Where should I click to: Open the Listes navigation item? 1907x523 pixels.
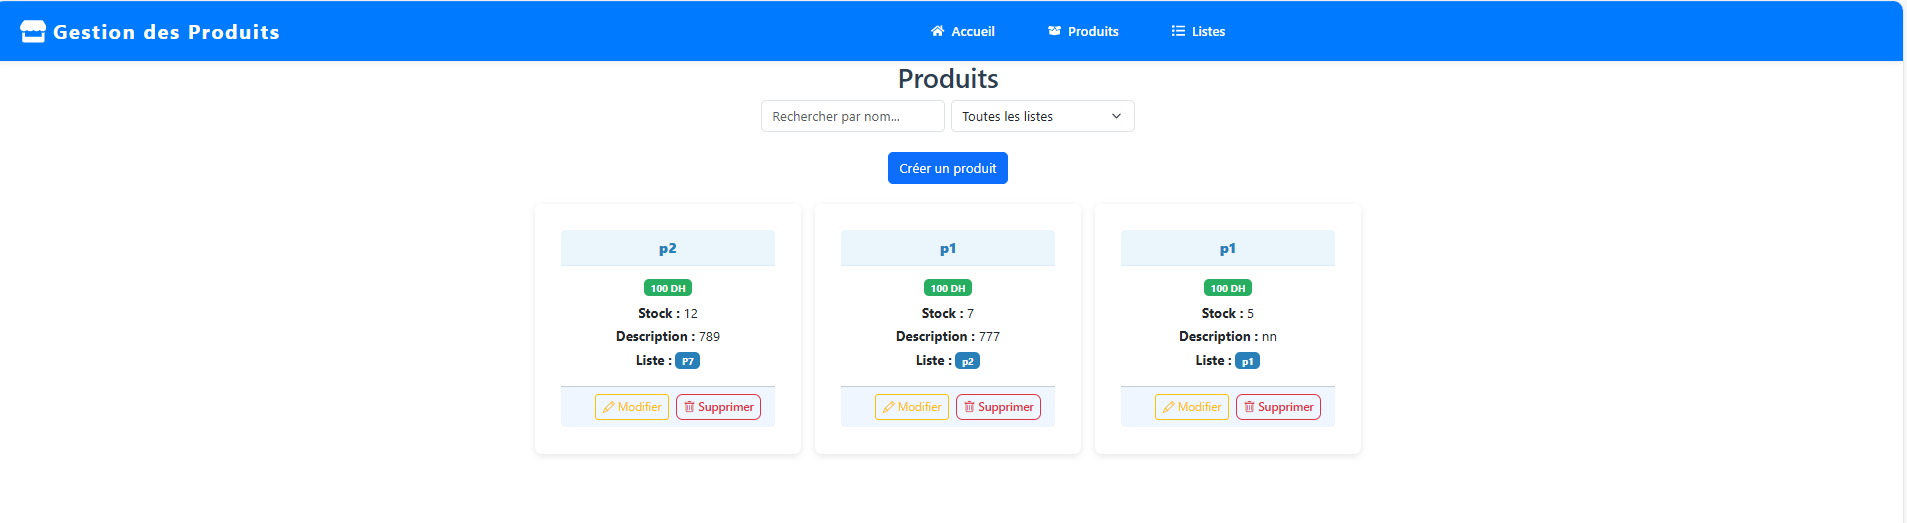1208,31
